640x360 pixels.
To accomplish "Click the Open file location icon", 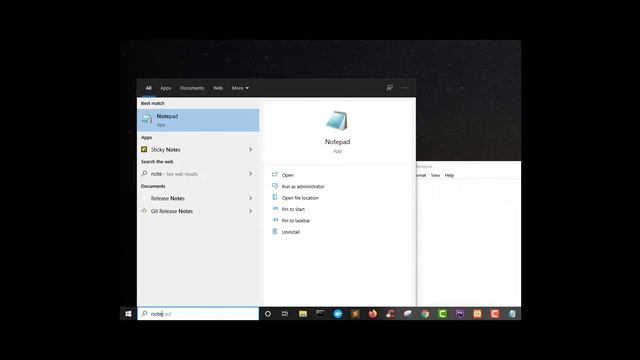I will (275, 197).
